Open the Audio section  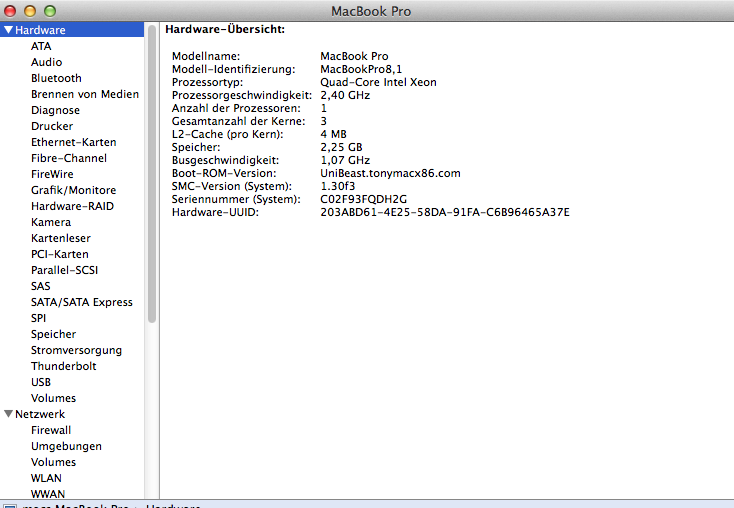[x=46, y=62]
